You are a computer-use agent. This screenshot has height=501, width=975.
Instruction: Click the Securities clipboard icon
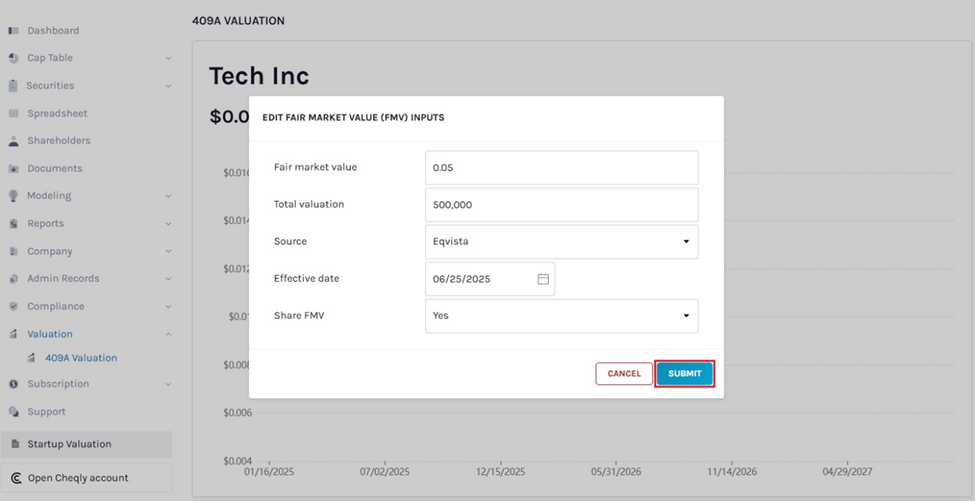pos(13,86)
